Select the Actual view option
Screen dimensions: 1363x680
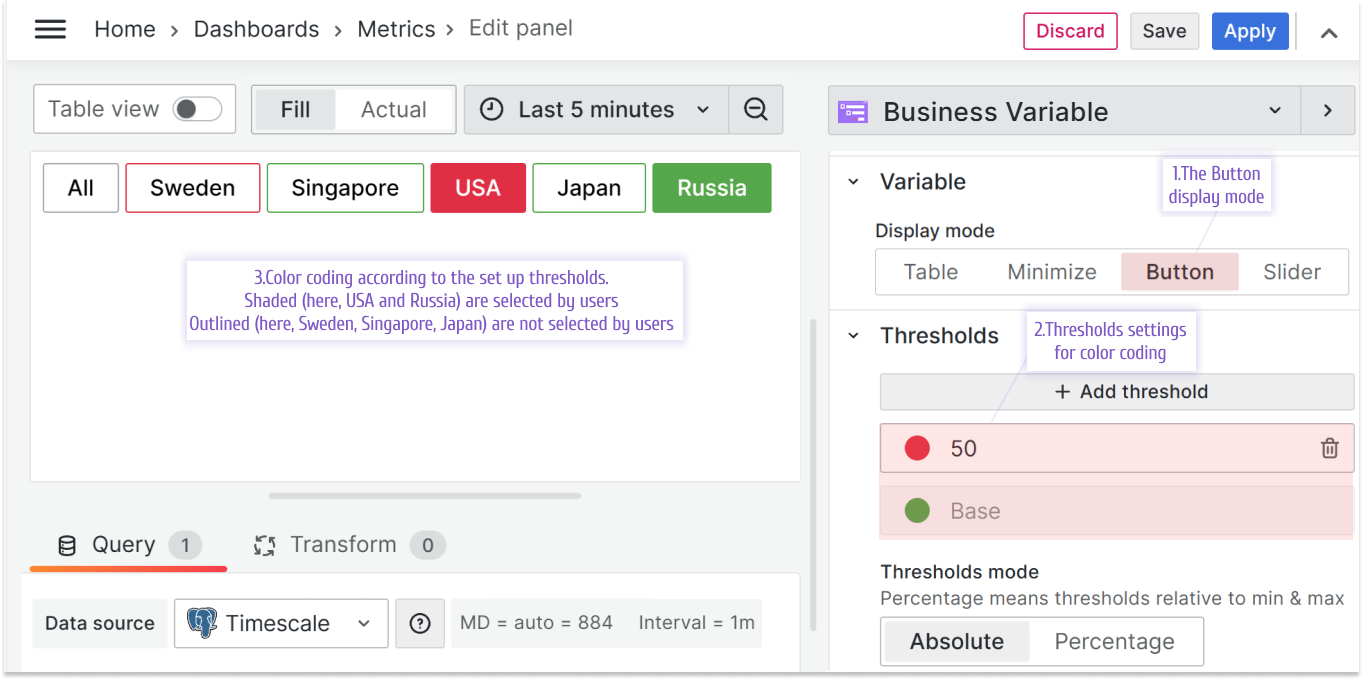click(x=393, y=109)
